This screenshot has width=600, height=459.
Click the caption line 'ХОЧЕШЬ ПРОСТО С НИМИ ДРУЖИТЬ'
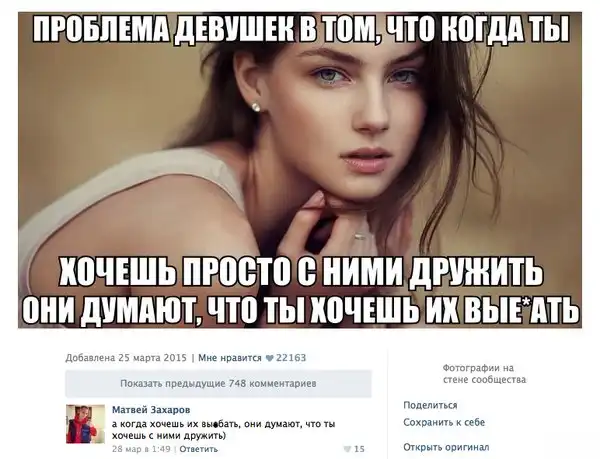300,272
